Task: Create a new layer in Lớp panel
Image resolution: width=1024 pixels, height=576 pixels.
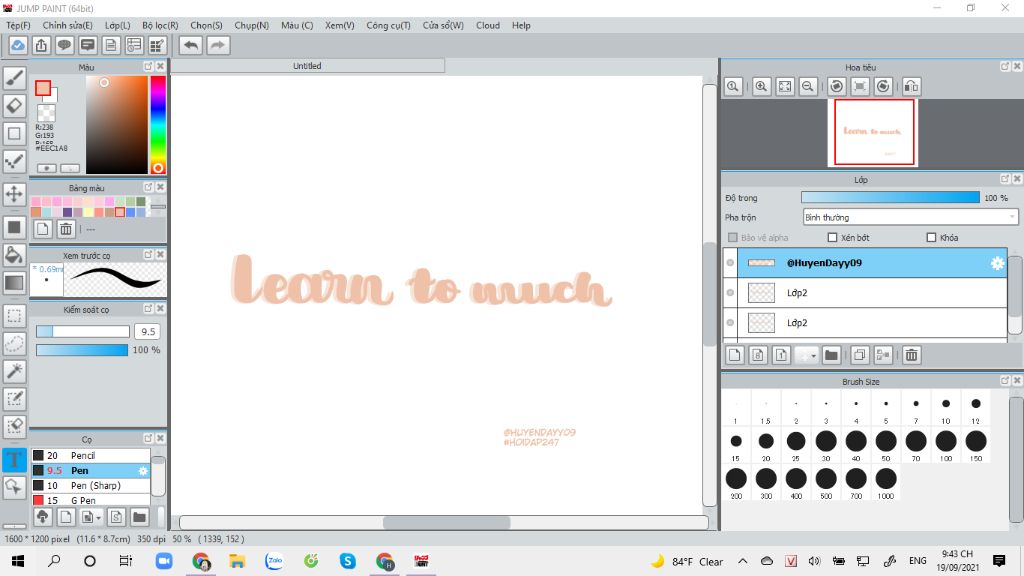Action: [735, 355]
